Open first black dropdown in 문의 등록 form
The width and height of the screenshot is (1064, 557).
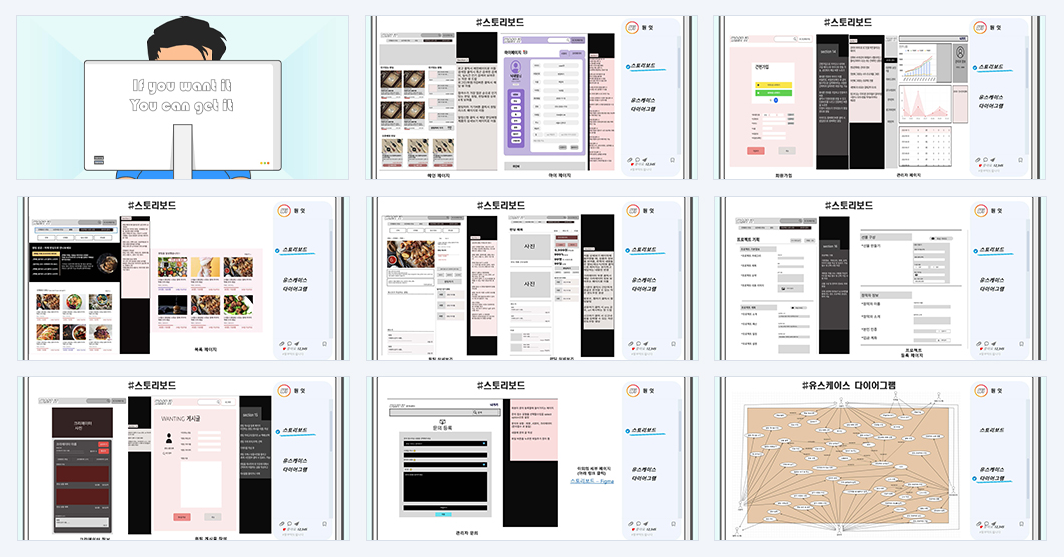pyautogui.click(x=445, y=444)
